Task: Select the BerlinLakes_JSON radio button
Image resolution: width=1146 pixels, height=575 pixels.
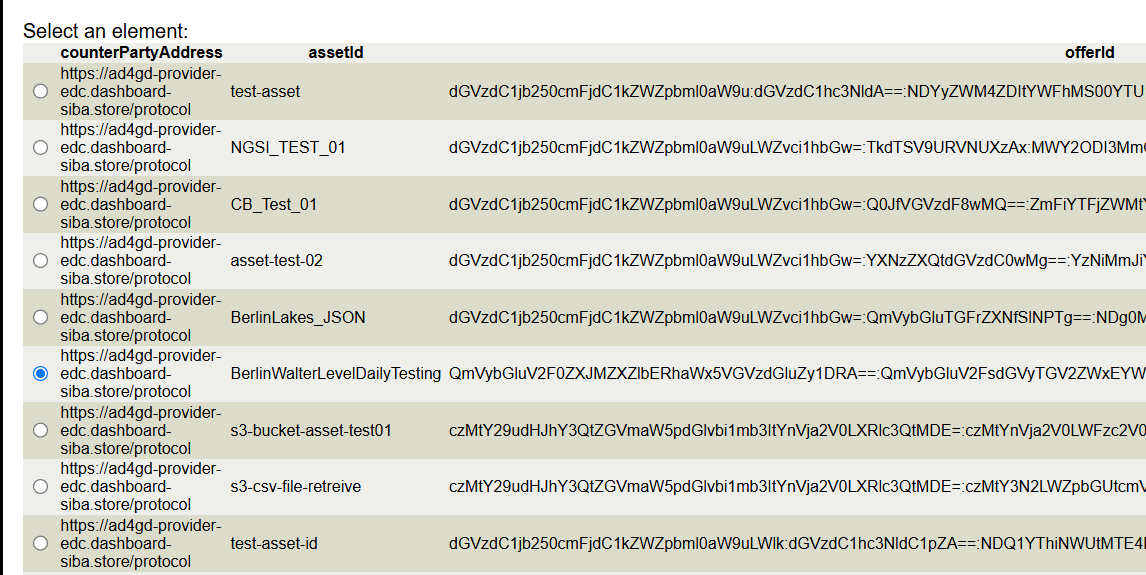Action: 40,317
